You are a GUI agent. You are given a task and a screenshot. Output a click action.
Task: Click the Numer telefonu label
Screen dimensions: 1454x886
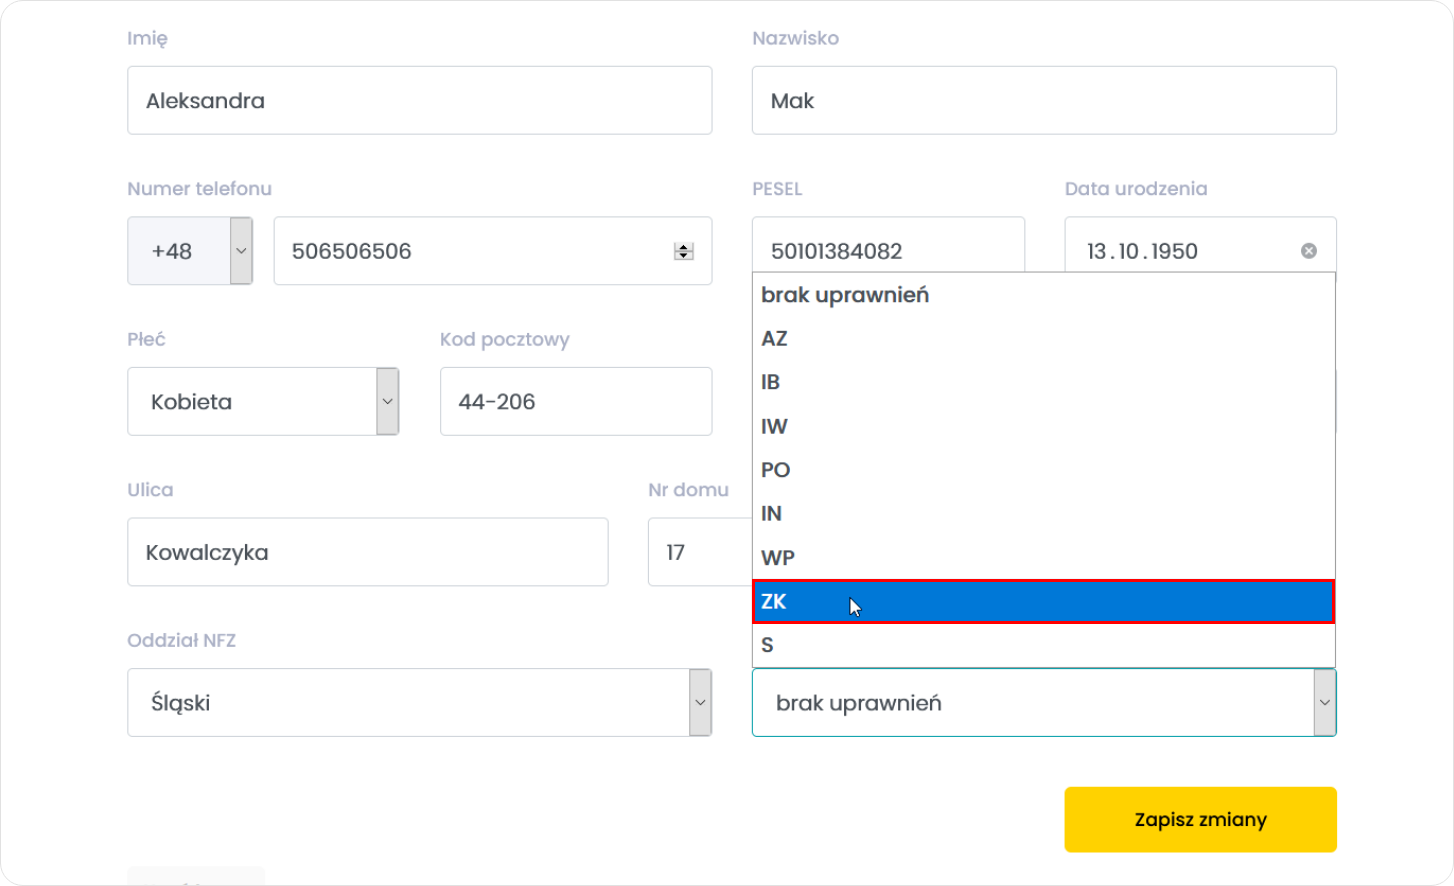199,189
